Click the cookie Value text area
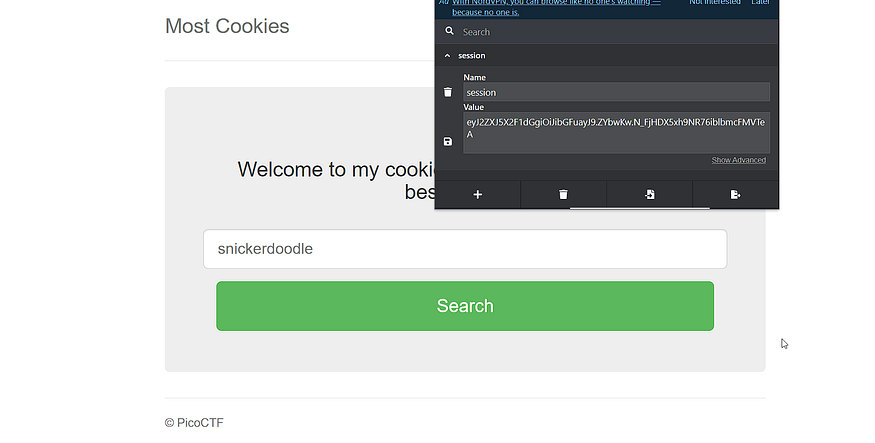 click(616, 133)
